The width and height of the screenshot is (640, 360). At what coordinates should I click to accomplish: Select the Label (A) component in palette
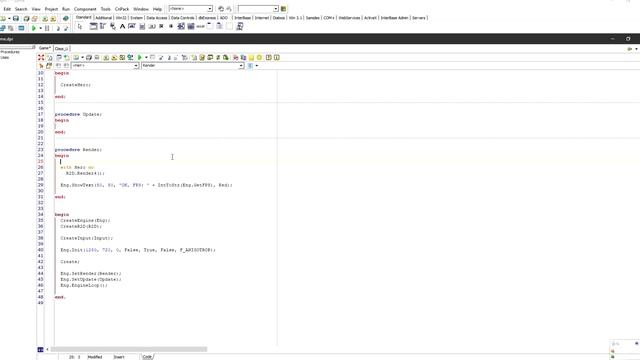coord(122,27)
